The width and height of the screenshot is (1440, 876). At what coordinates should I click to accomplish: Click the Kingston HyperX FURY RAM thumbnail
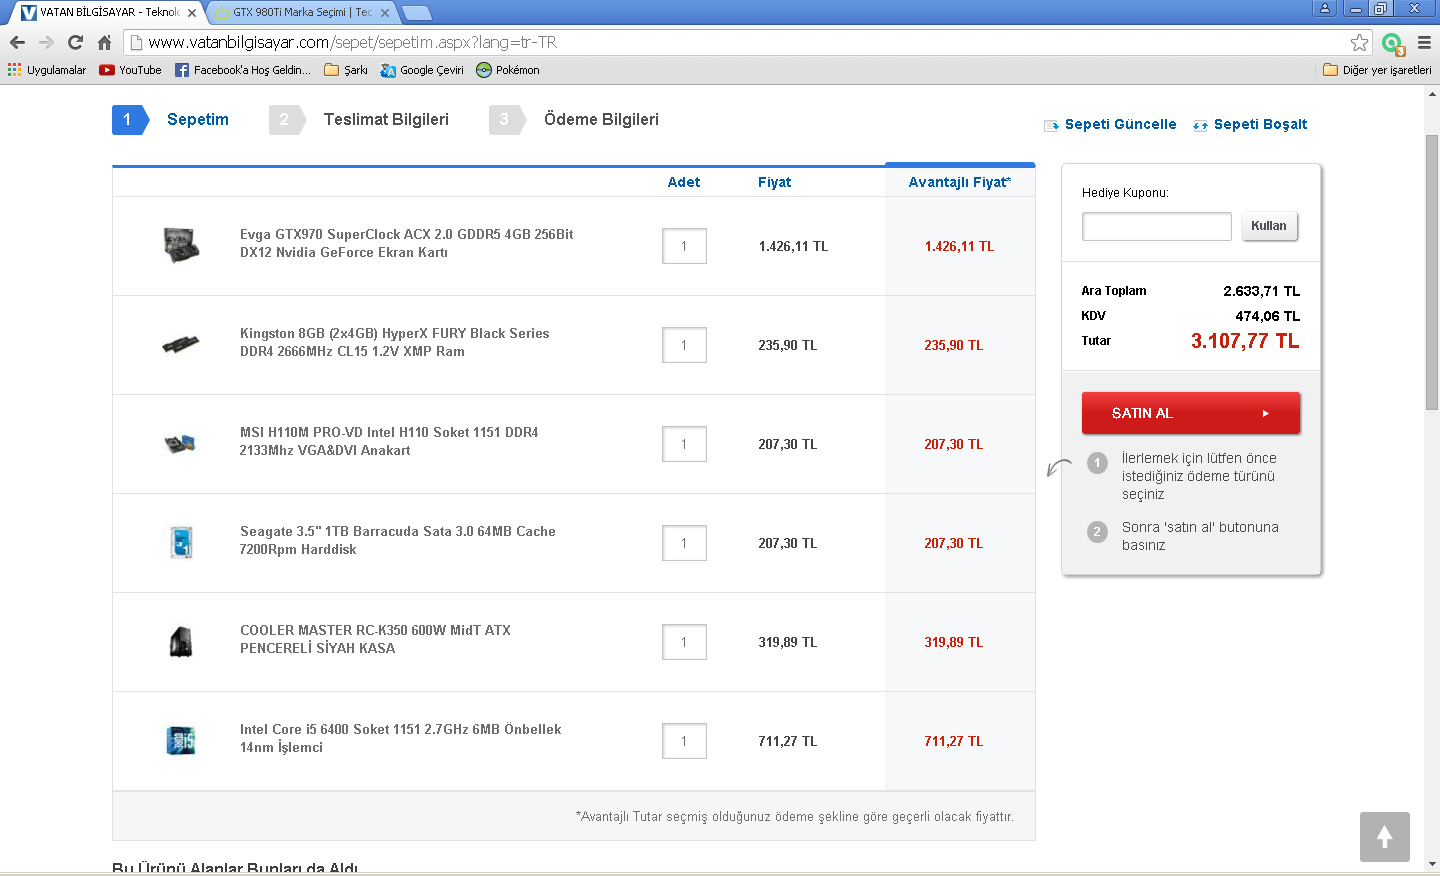point(181,344)
